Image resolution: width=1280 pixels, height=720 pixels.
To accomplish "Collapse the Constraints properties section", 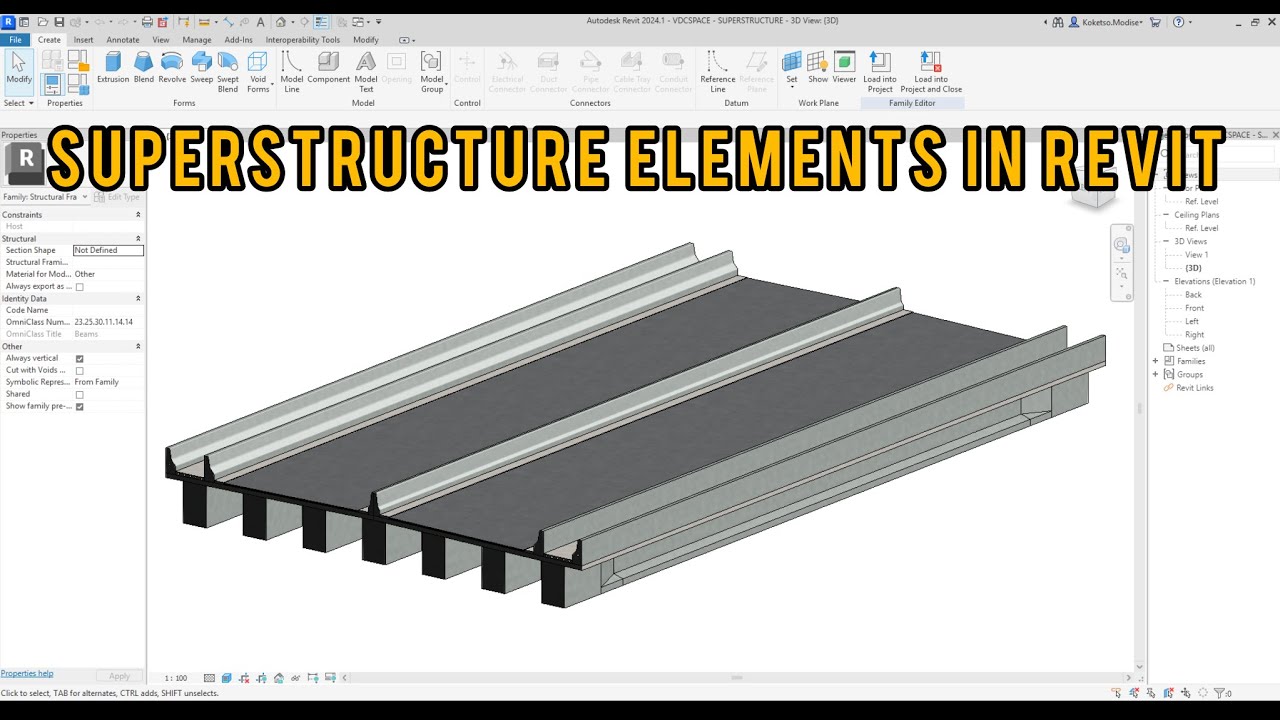I will tap(138, 215).
